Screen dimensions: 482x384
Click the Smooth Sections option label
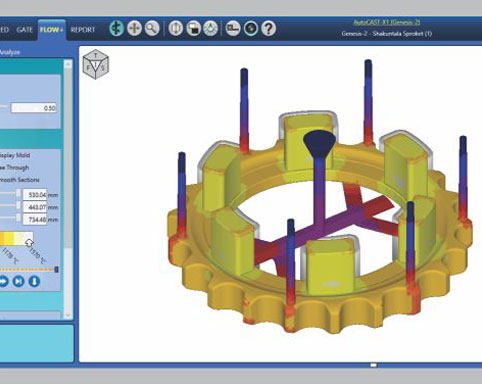click(x=19, y=180)
